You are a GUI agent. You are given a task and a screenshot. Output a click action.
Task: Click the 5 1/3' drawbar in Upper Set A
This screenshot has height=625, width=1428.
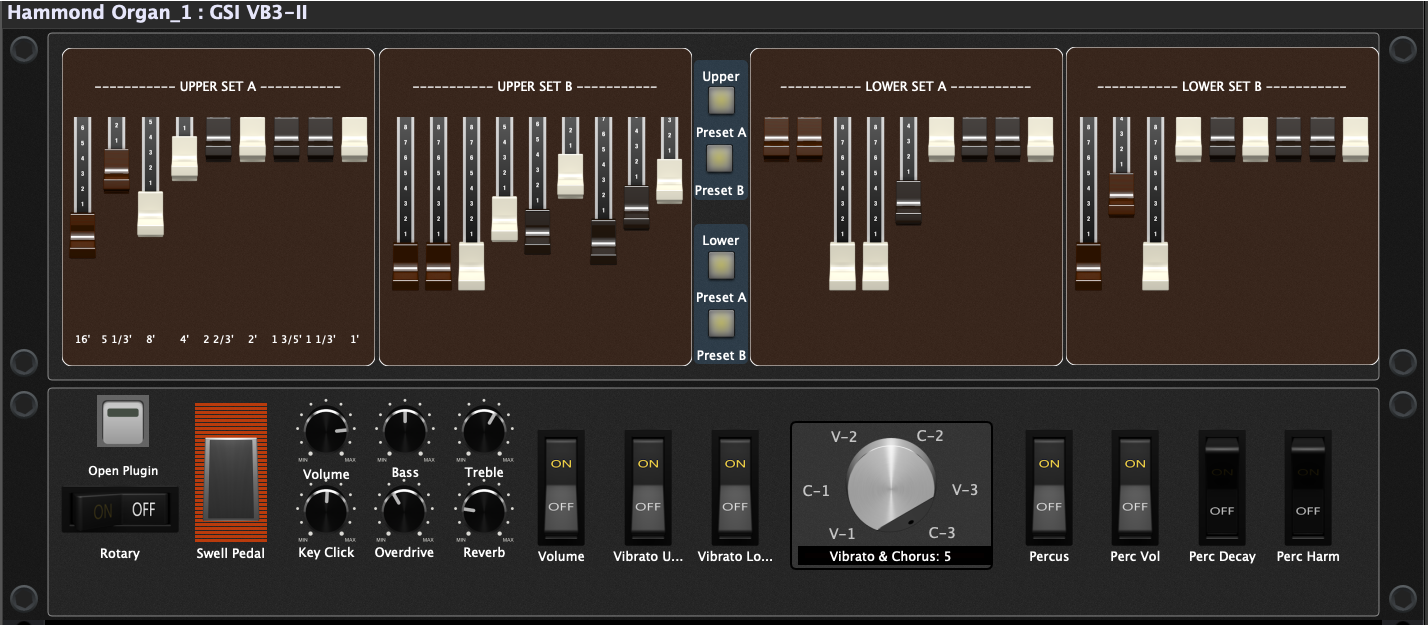[x=117, y=171]
